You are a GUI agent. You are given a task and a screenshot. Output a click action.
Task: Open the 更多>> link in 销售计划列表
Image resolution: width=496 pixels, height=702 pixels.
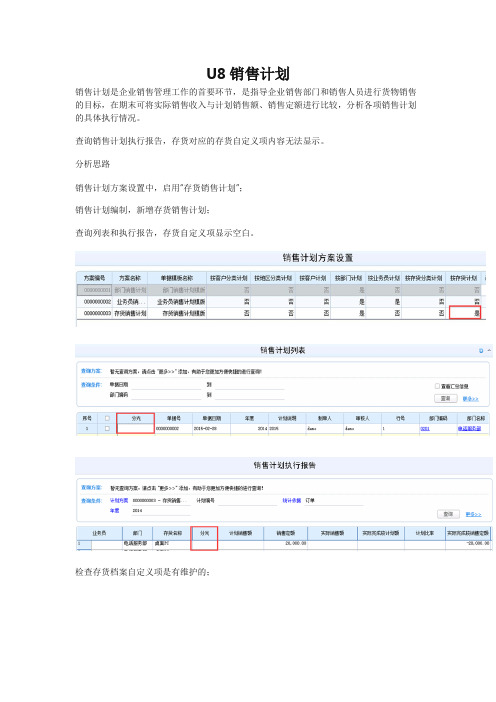coord(470,398)
